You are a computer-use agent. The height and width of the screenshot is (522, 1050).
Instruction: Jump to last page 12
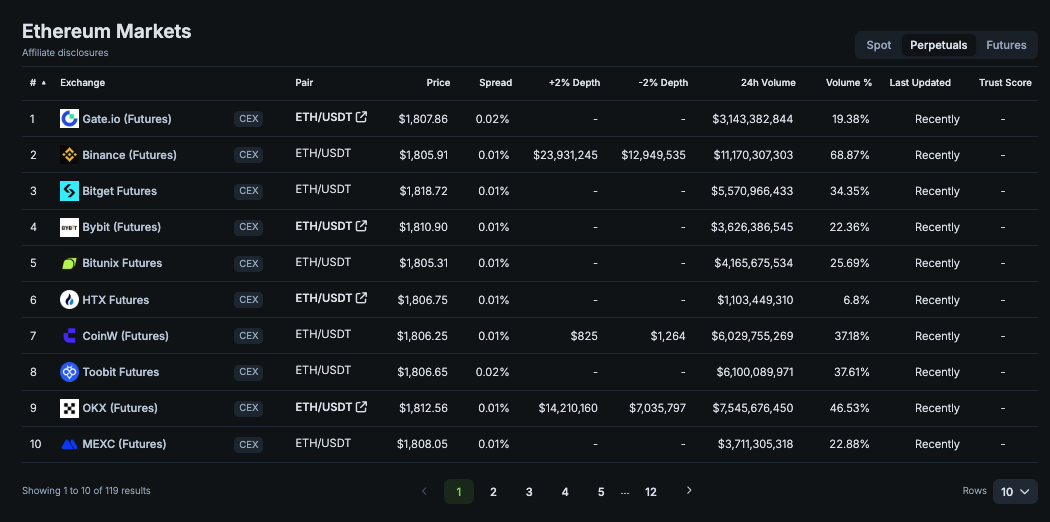(x=651, y=491)
